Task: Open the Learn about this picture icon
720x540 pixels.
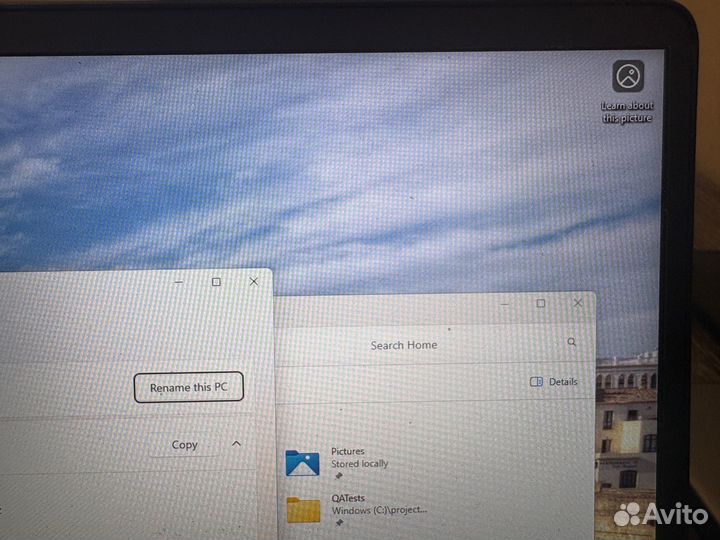Action: coord(628,76)
